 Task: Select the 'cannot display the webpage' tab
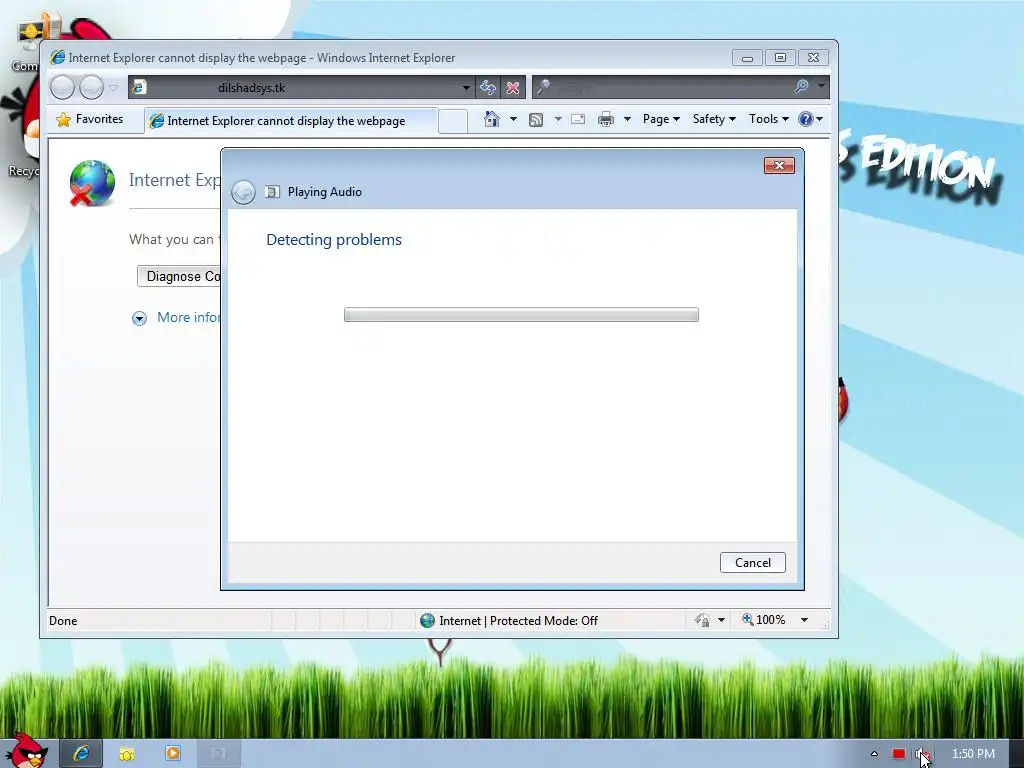291,121
